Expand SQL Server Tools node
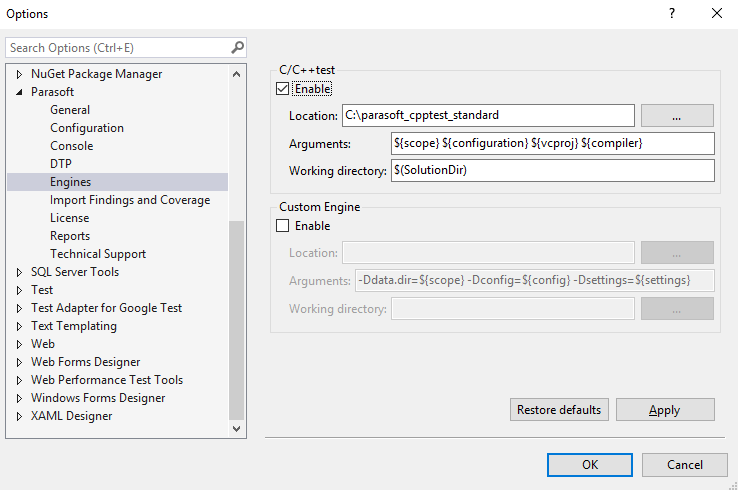Viewport: 738px width, 490px height. point(19,272)
